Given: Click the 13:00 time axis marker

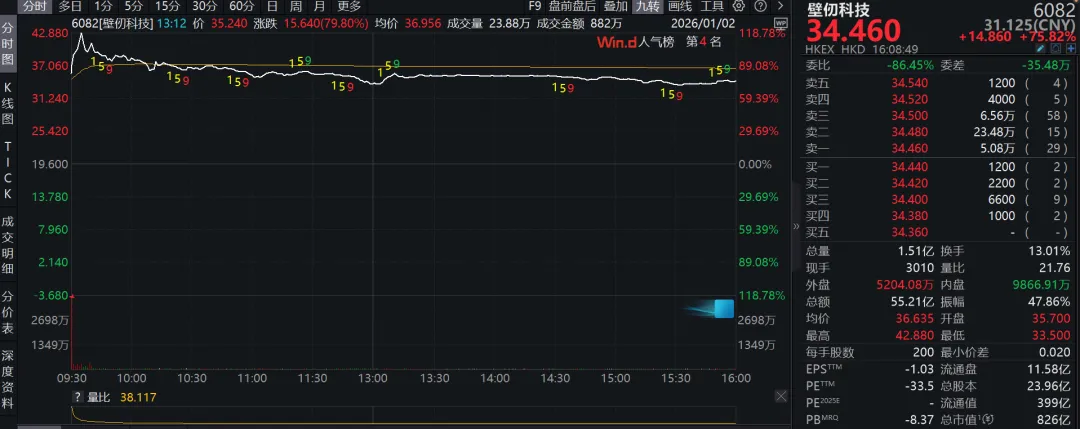Looking at the screenshot, I should (373, 379).
